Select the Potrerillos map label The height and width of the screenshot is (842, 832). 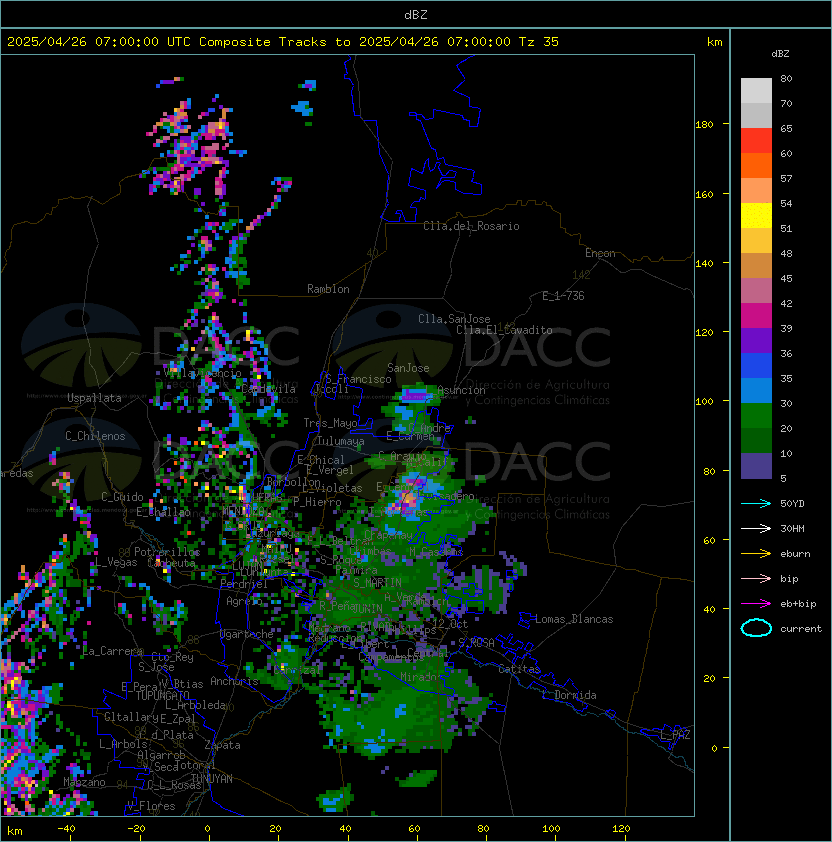tap(167, 552)
